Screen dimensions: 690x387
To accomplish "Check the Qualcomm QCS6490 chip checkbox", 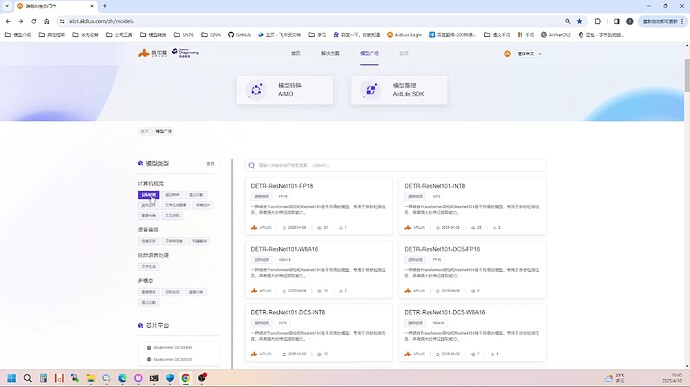I will click(x=149, y=348).
